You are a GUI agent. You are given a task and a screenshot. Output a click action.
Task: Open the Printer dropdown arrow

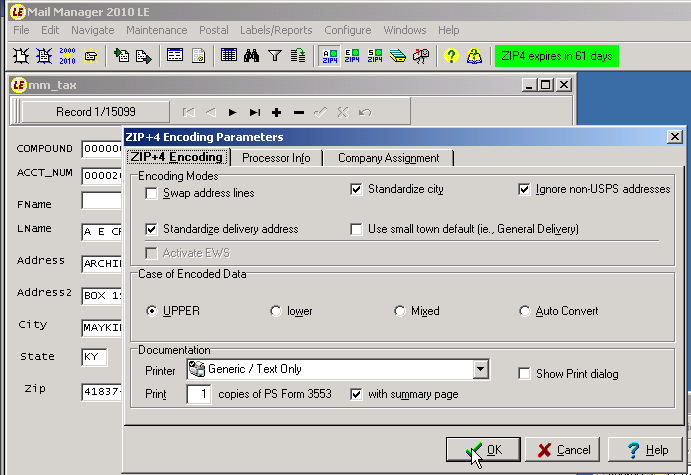tap(481, 369)
